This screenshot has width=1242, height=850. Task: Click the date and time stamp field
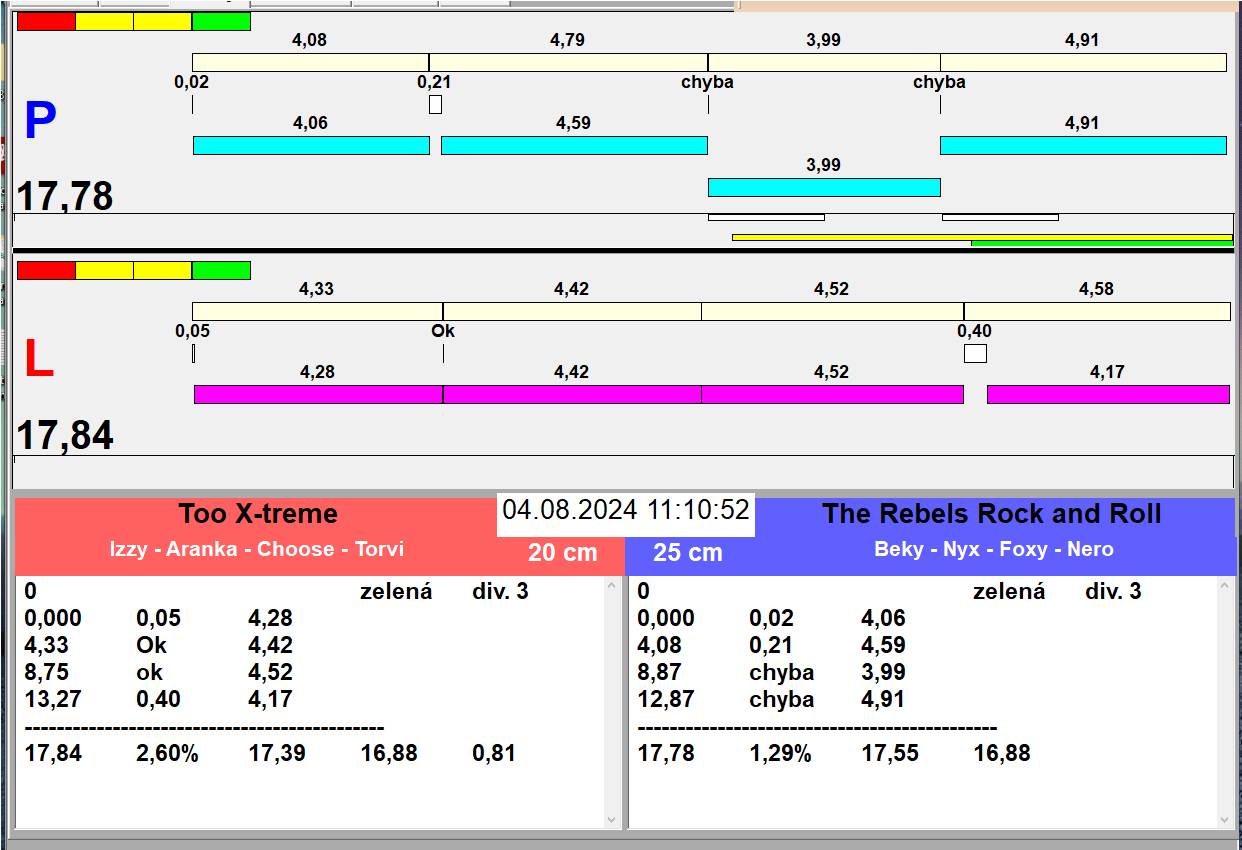(x=625, y=510)
